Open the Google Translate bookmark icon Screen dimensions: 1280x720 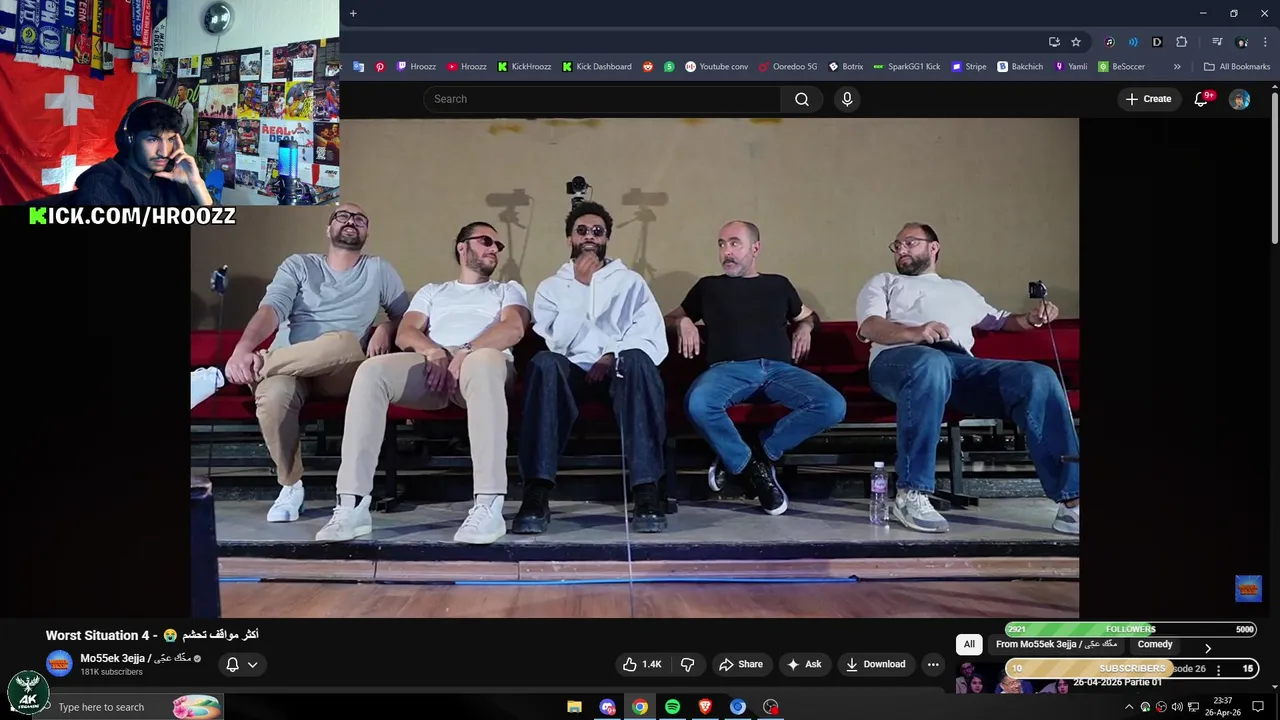(359, 67)
